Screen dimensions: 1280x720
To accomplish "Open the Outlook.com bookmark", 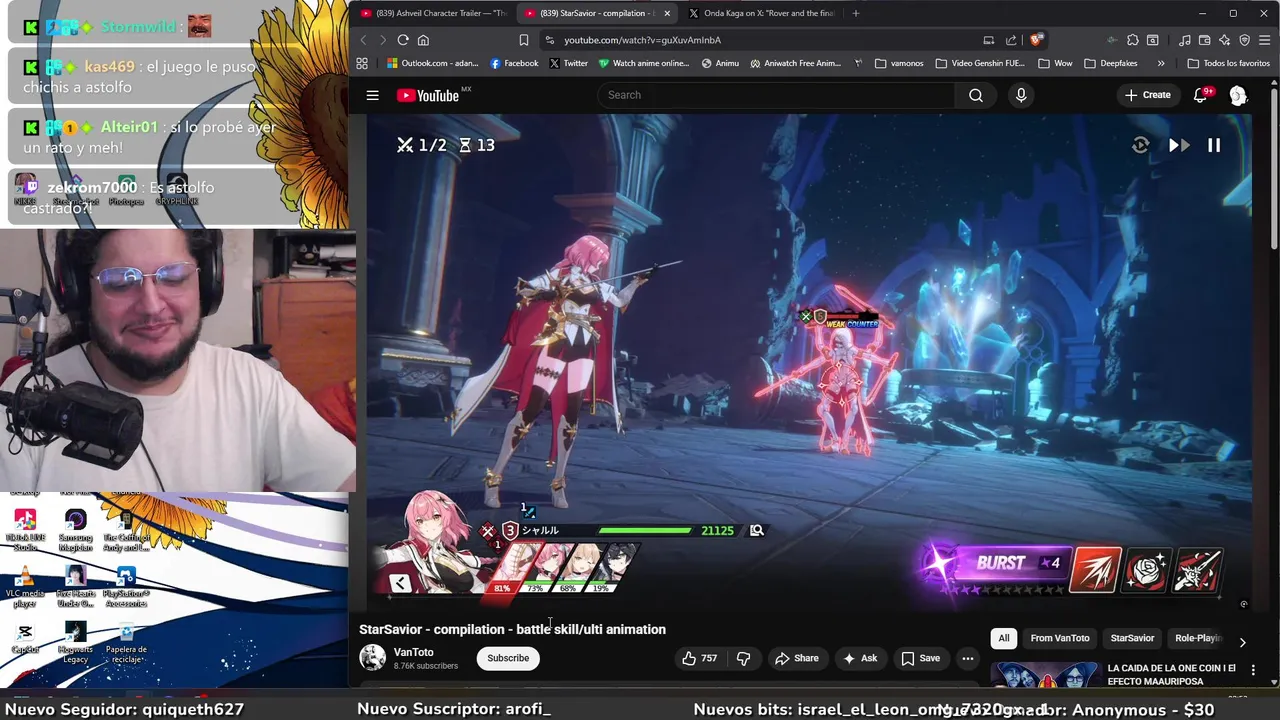I will (x=433, y=63).
